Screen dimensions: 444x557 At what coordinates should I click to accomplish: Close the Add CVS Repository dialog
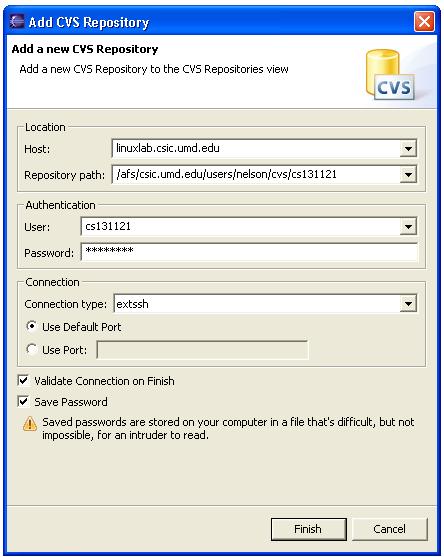click(424, 22)
